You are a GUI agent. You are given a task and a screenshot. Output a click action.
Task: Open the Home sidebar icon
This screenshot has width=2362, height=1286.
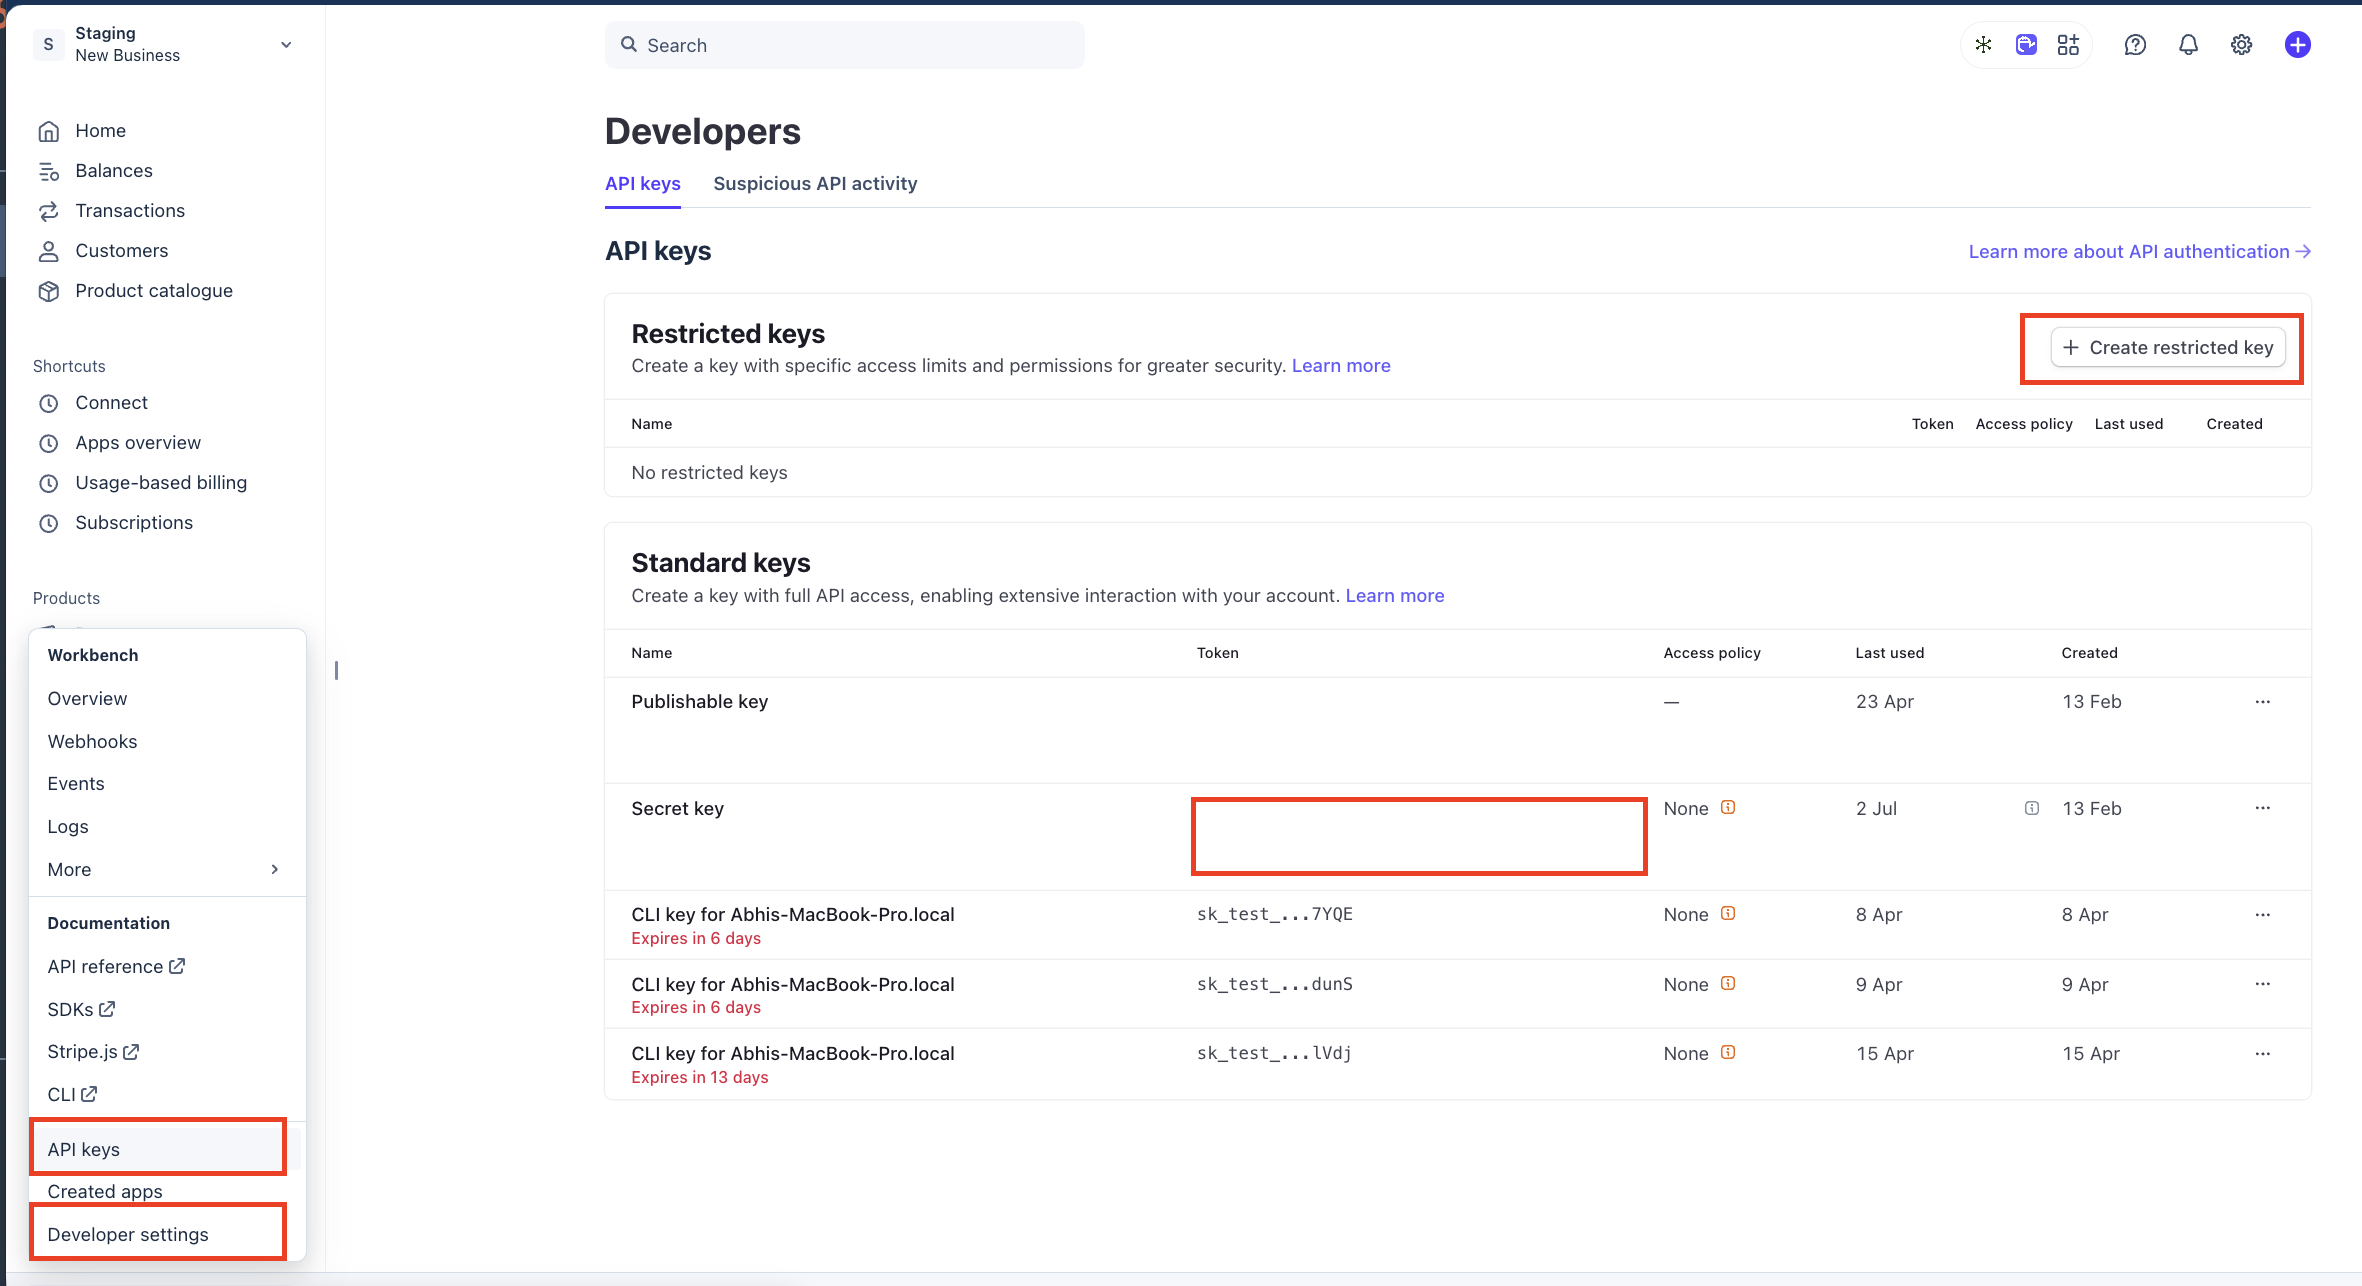[x=48, y=131]
